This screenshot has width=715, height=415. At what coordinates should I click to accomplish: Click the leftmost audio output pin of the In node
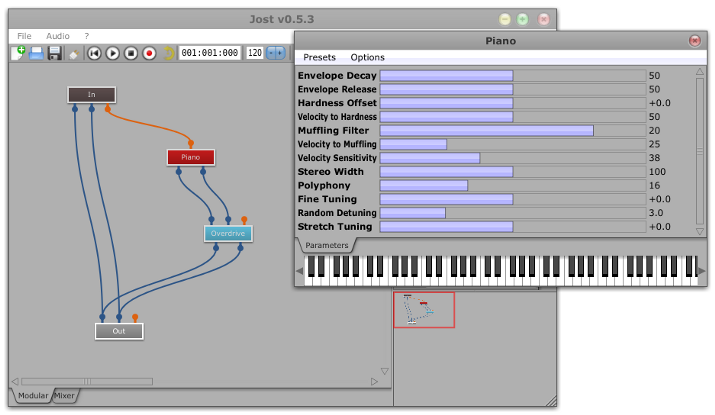(75, 109)
